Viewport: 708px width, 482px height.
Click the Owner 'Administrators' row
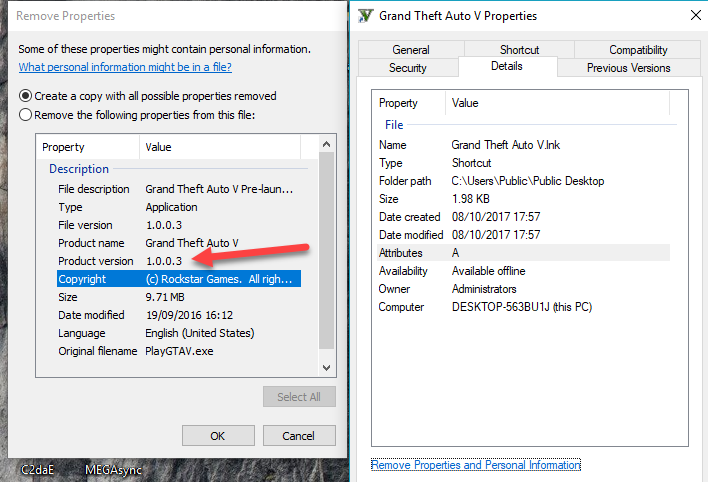click(523, 289)
